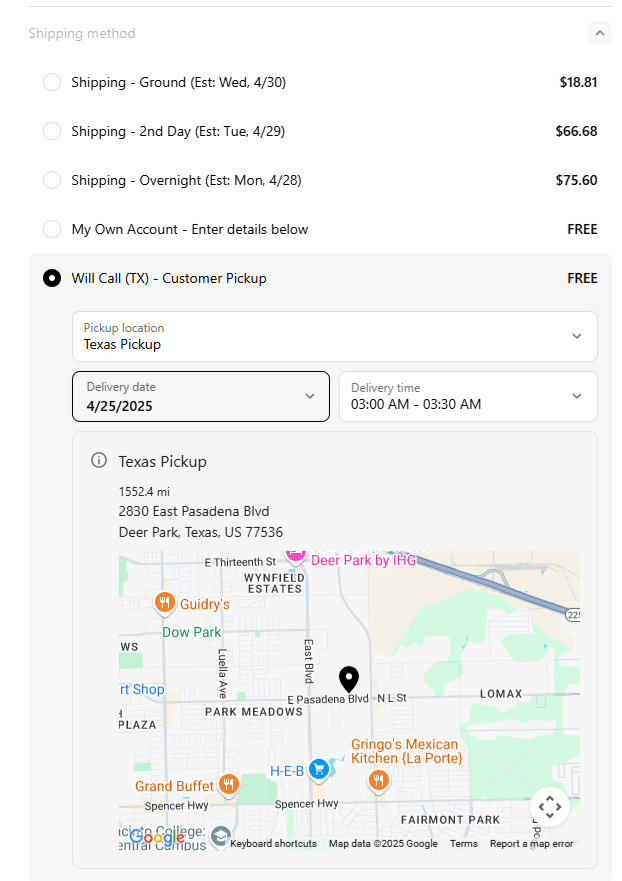622x881 pixels.
Task: Click the Deer Park by IHG hotel marker
Action: tap(295, 555)
